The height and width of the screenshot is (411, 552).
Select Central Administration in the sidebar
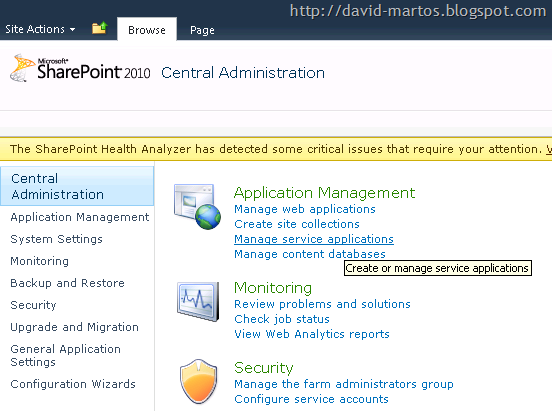point(77,186)
